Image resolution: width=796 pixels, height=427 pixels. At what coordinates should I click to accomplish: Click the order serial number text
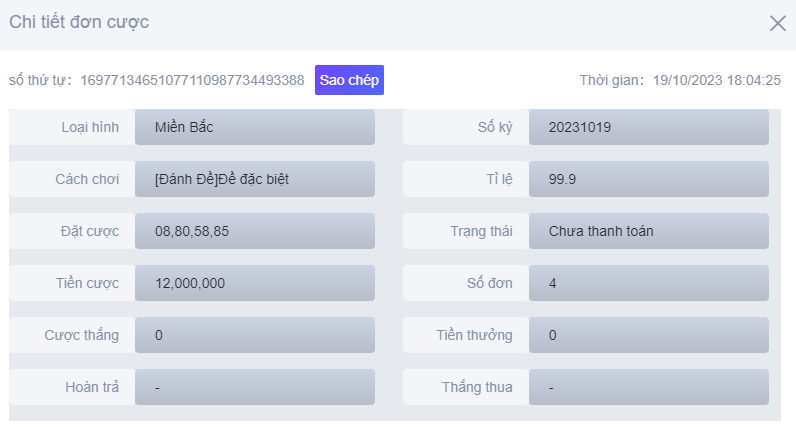point(192,80)
